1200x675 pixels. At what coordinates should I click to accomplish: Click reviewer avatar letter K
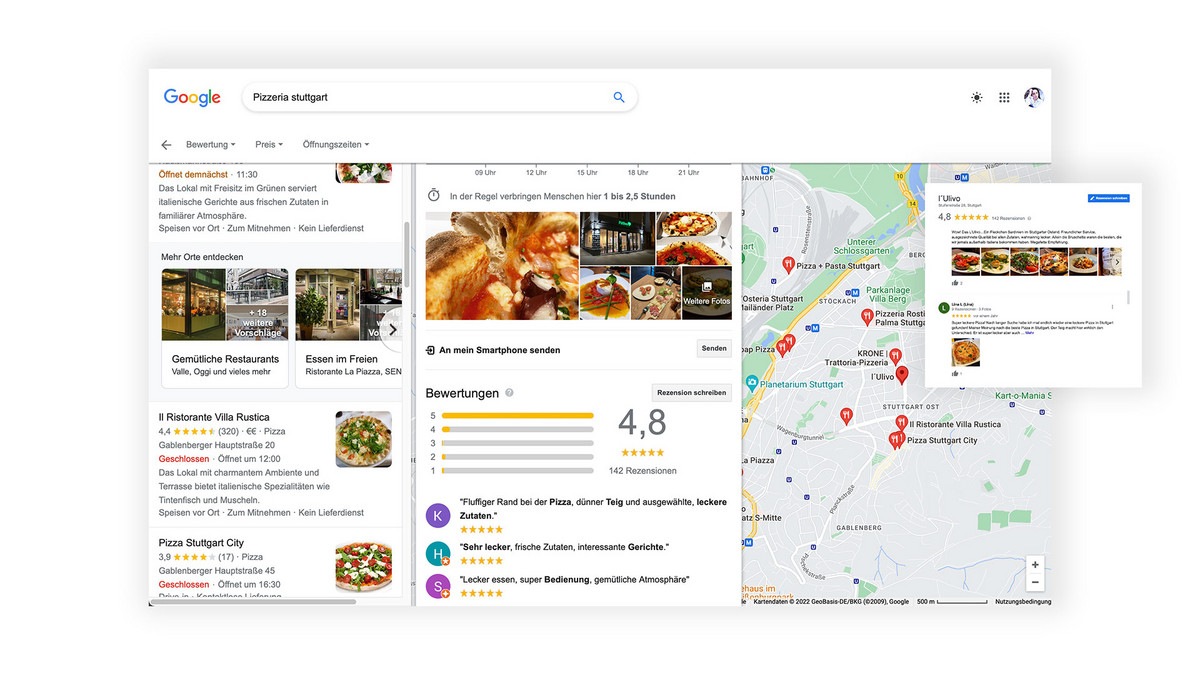pos(437,515)
